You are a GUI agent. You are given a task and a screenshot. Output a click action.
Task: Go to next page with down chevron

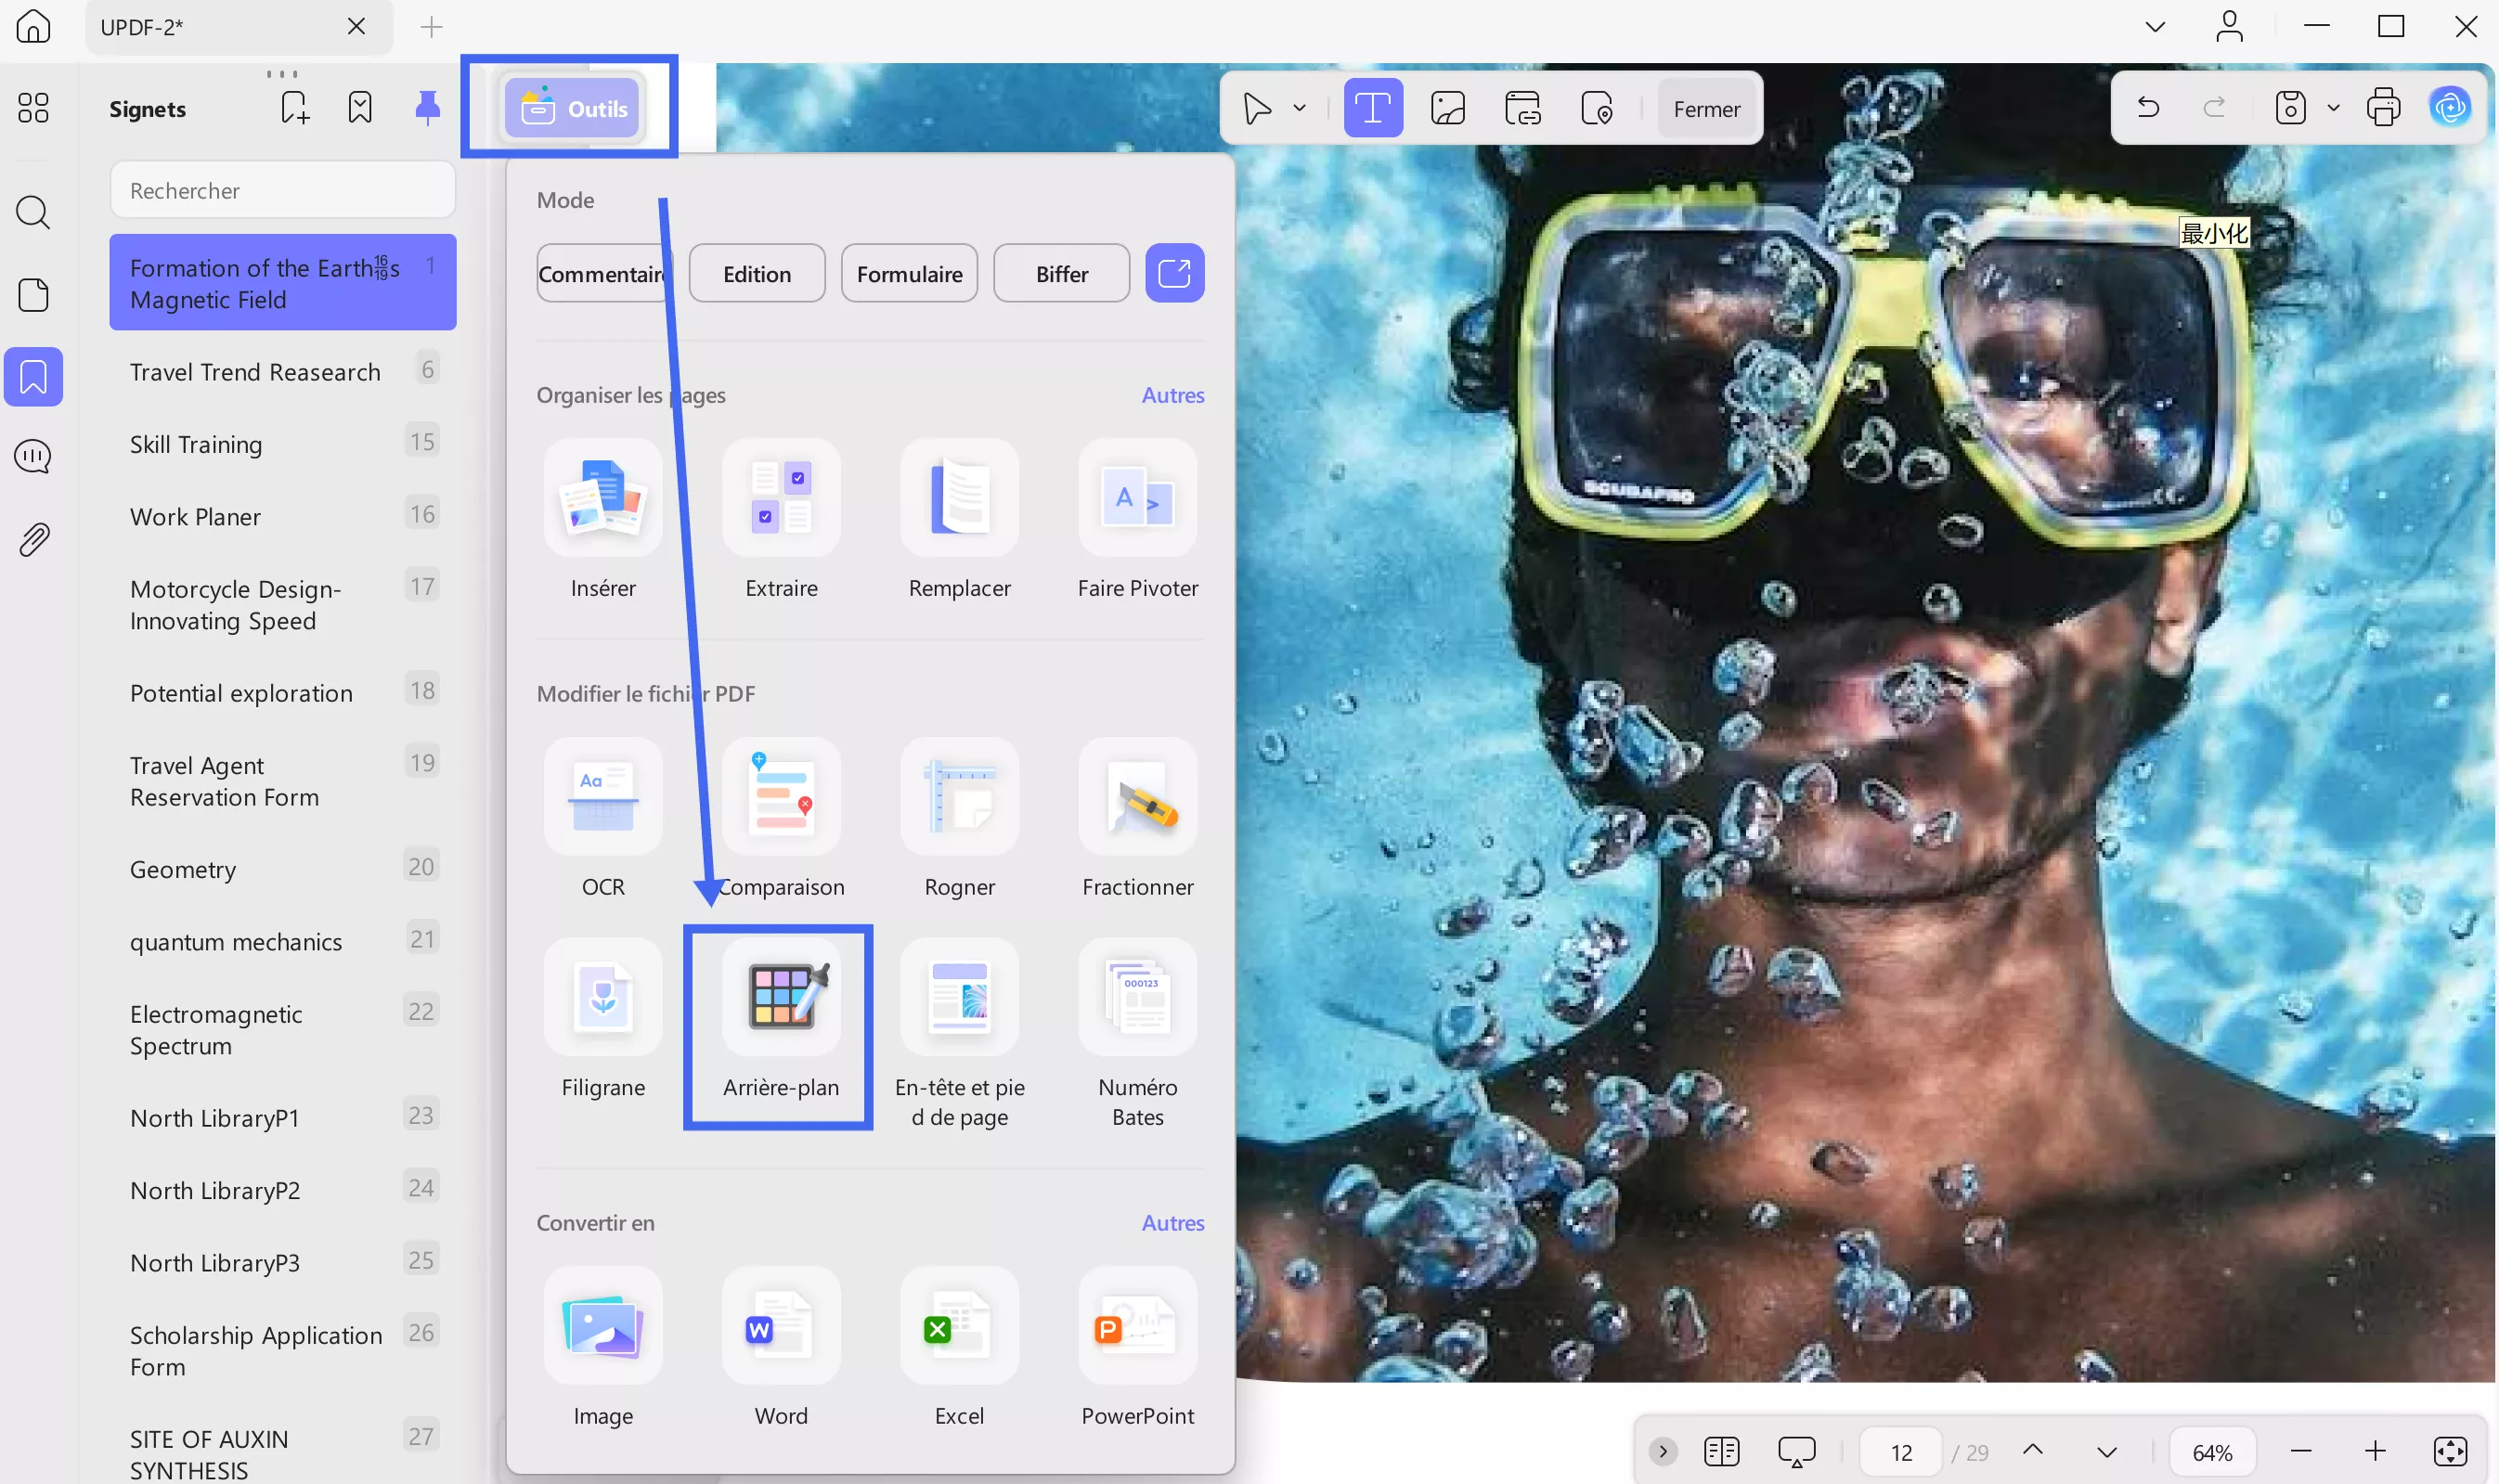tap(2106, 1451)
